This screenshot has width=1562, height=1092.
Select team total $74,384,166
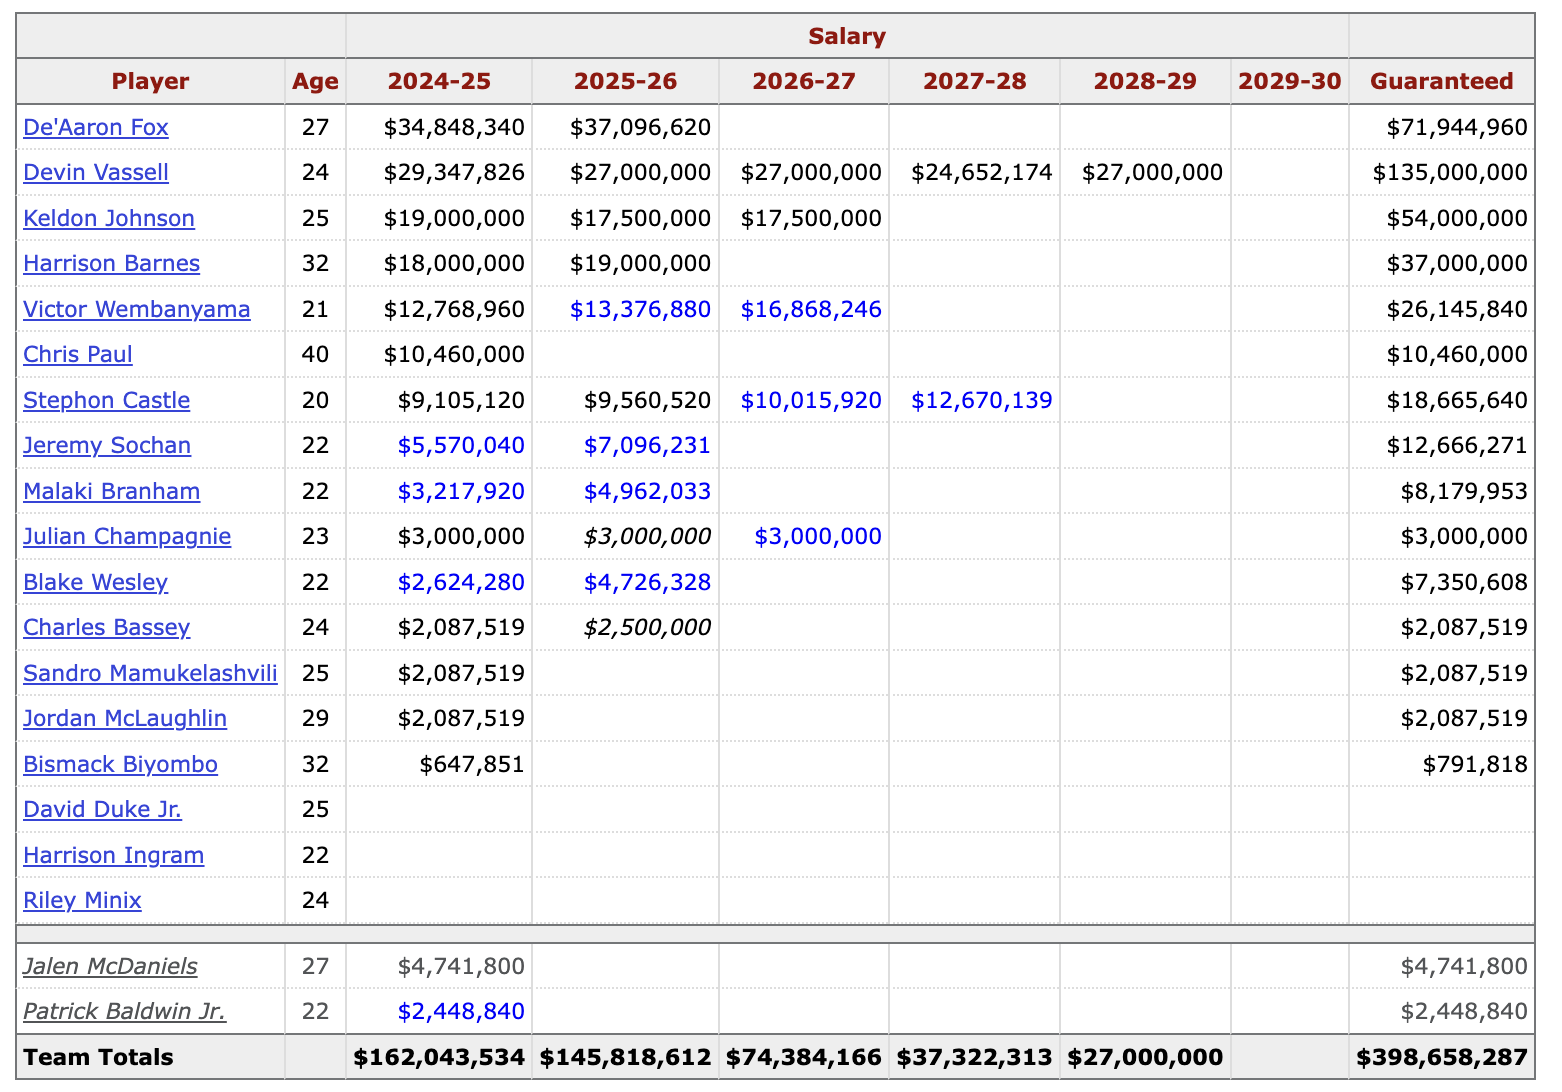(x=804, y=1057)
